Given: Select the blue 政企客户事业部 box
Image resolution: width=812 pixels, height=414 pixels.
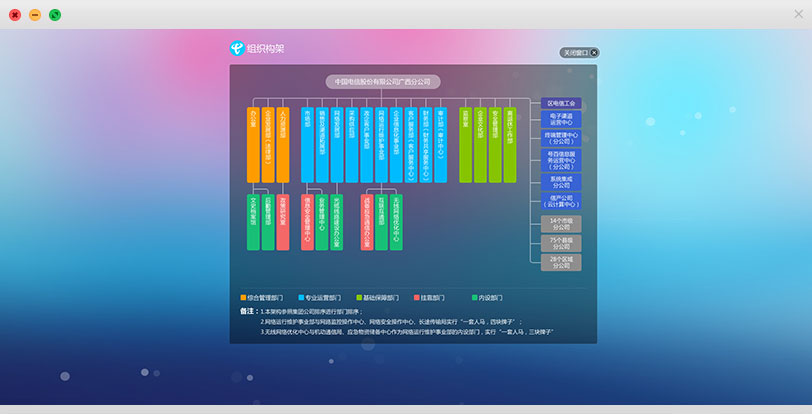Looking at the screenshot, I should 366,145.
